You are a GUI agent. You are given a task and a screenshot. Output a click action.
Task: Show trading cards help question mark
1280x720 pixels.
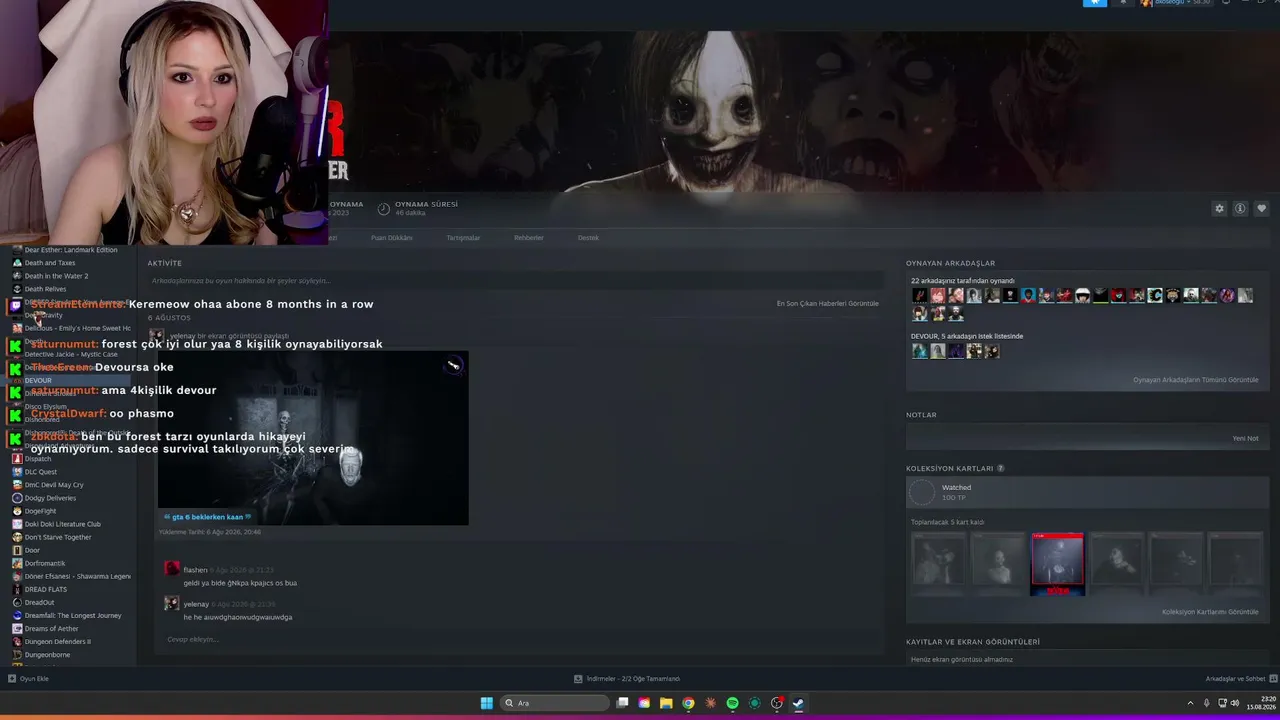1001,468
